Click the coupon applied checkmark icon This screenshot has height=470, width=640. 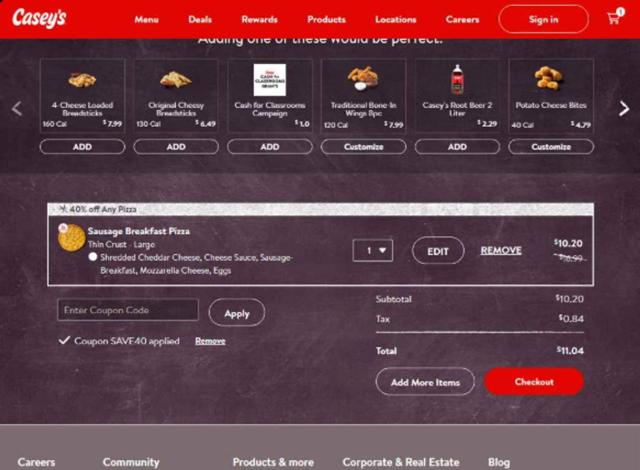(64, 340)
